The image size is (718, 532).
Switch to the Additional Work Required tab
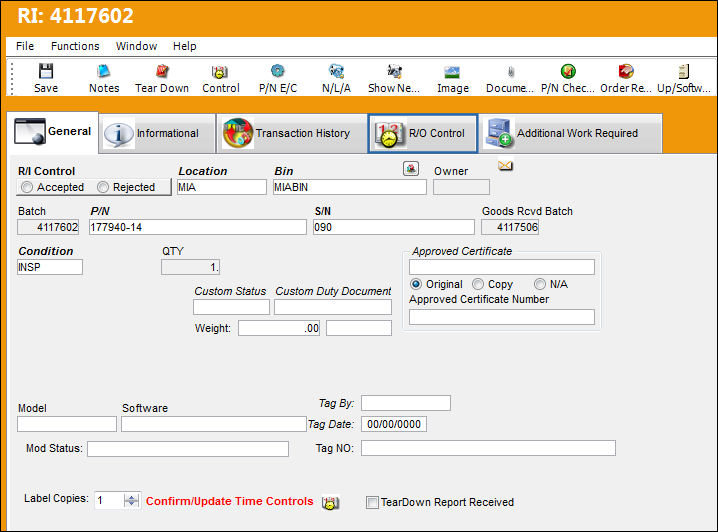(571, 133)
